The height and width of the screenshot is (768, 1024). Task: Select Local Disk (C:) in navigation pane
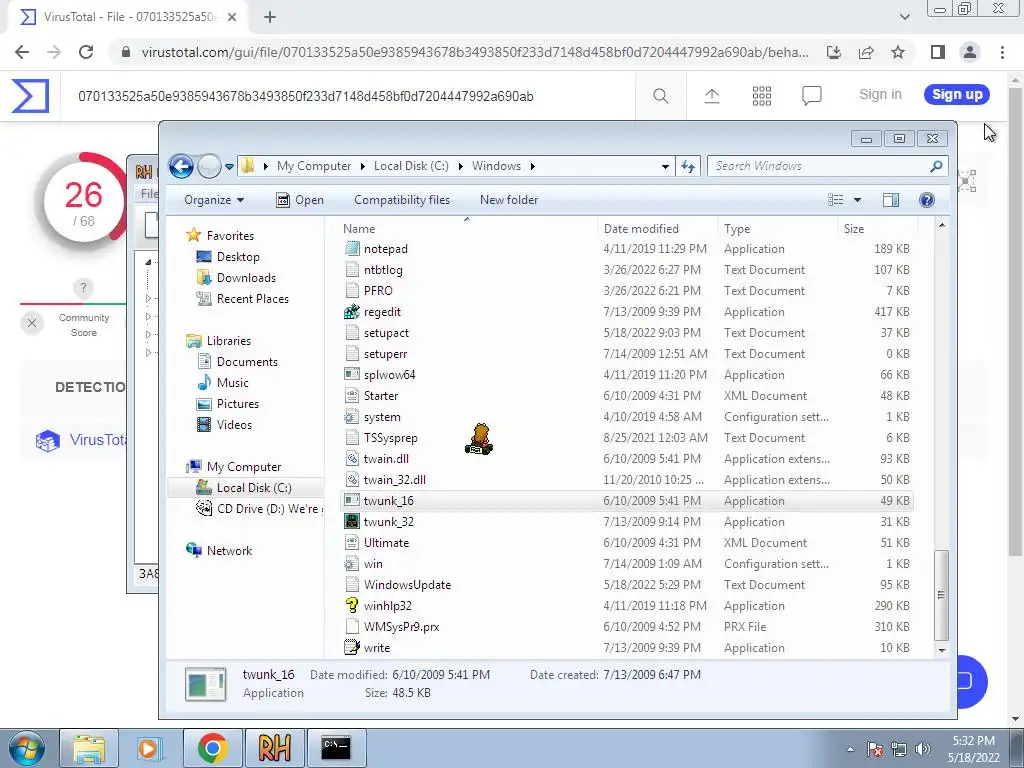coord(244,488)
